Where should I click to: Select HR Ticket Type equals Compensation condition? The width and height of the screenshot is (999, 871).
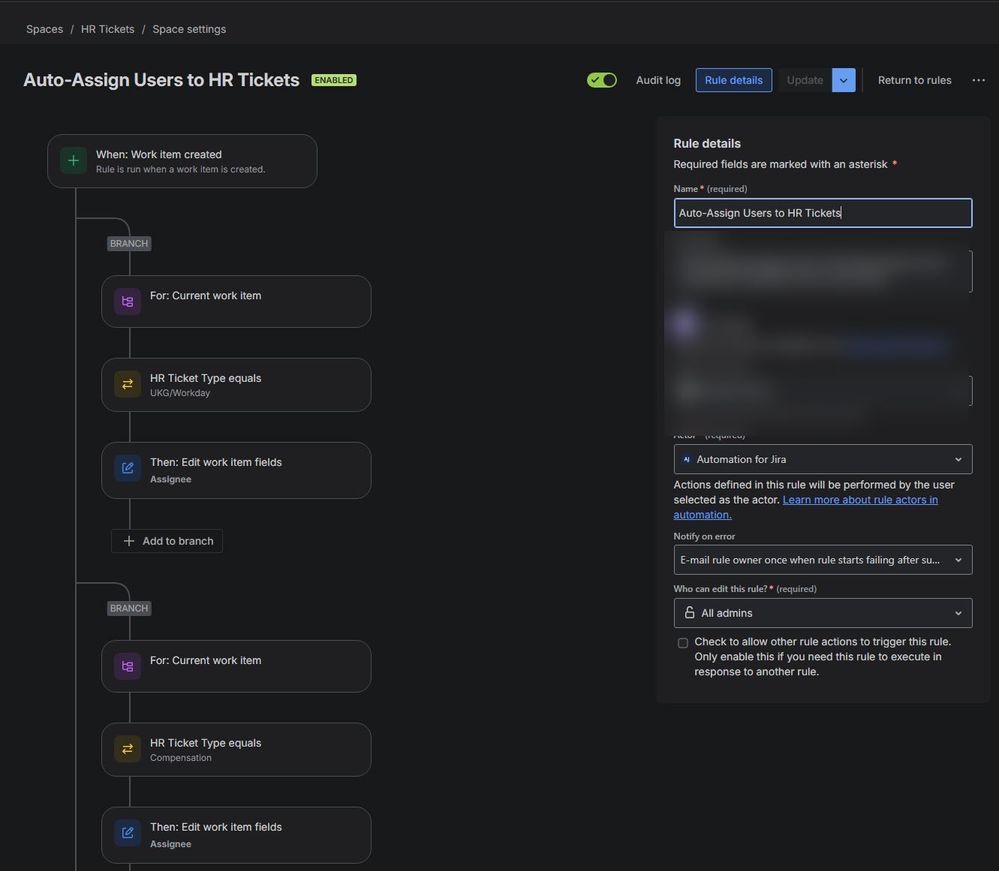coord(236,749)
